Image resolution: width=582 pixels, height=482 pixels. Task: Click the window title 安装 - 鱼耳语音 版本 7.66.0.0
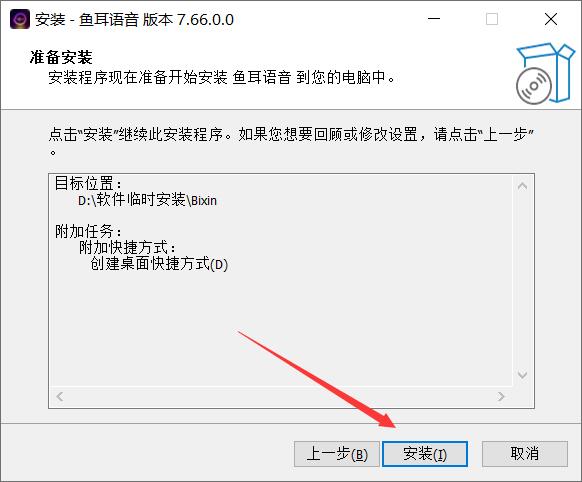coord(134,20)
